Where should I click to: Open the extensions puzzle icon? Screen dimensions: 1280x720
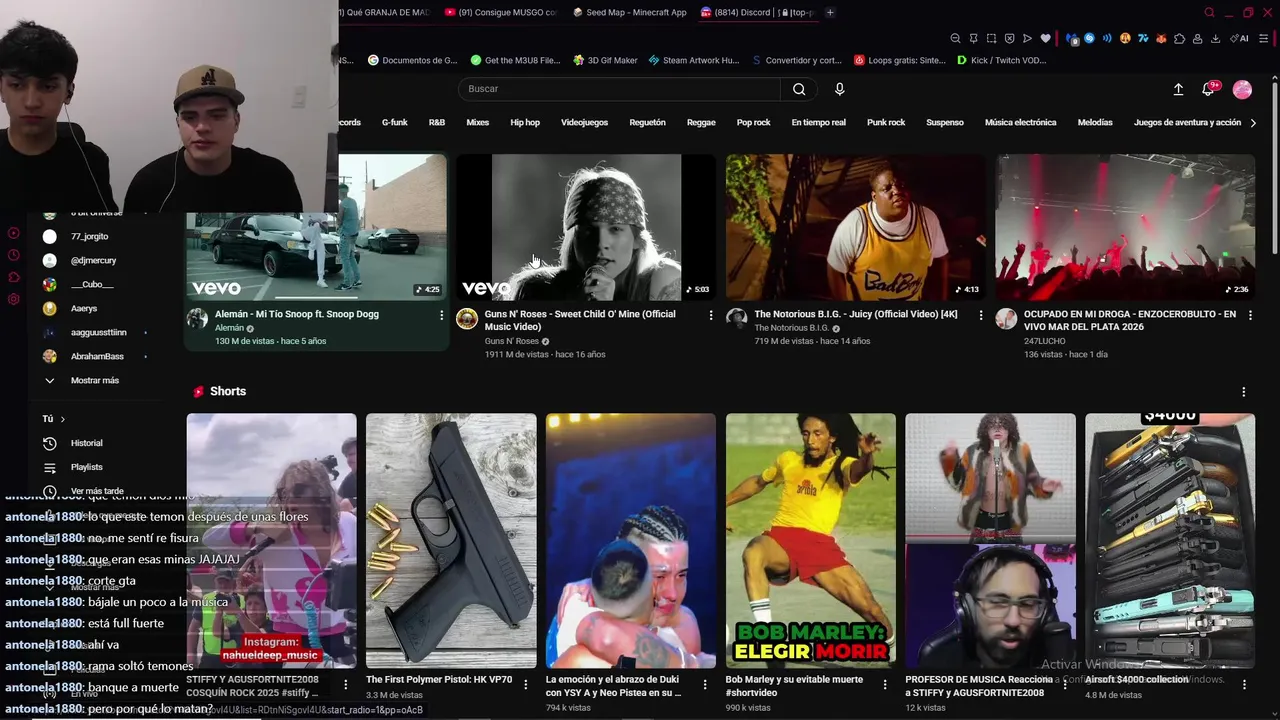point(1179,38)
